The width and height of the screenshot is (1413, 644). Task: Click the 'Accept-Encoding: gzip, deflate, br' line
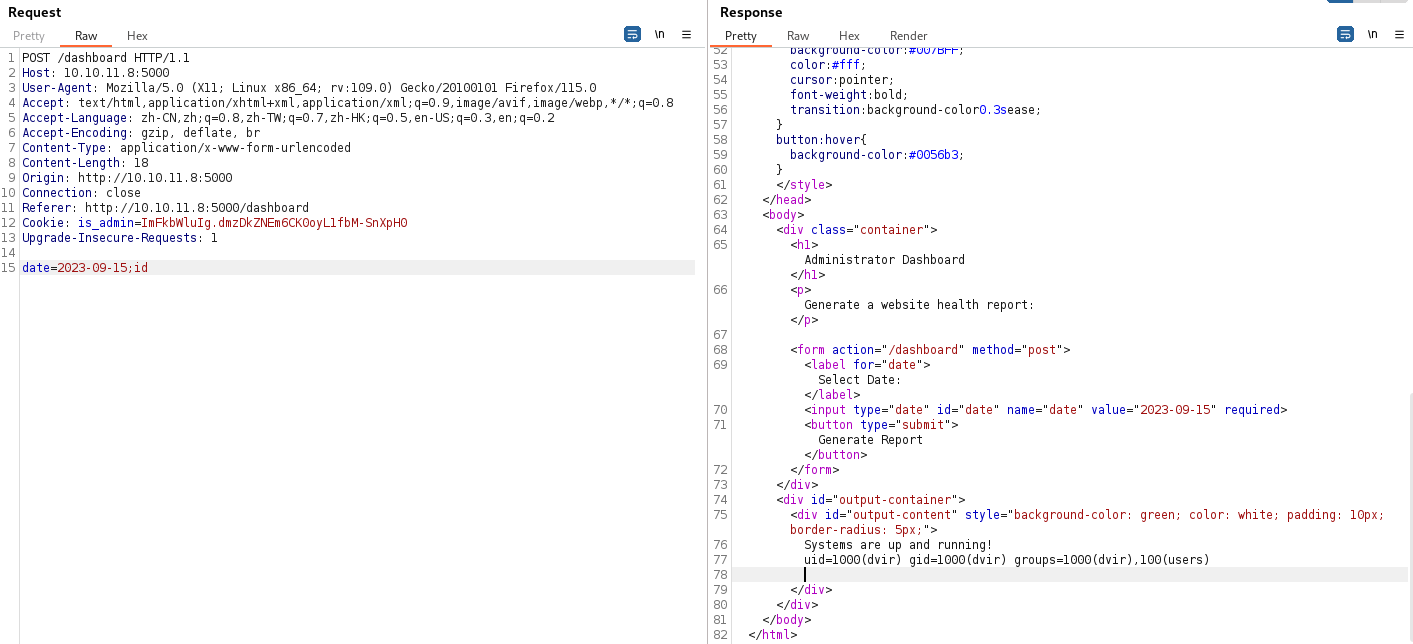(x=141, y=133)
